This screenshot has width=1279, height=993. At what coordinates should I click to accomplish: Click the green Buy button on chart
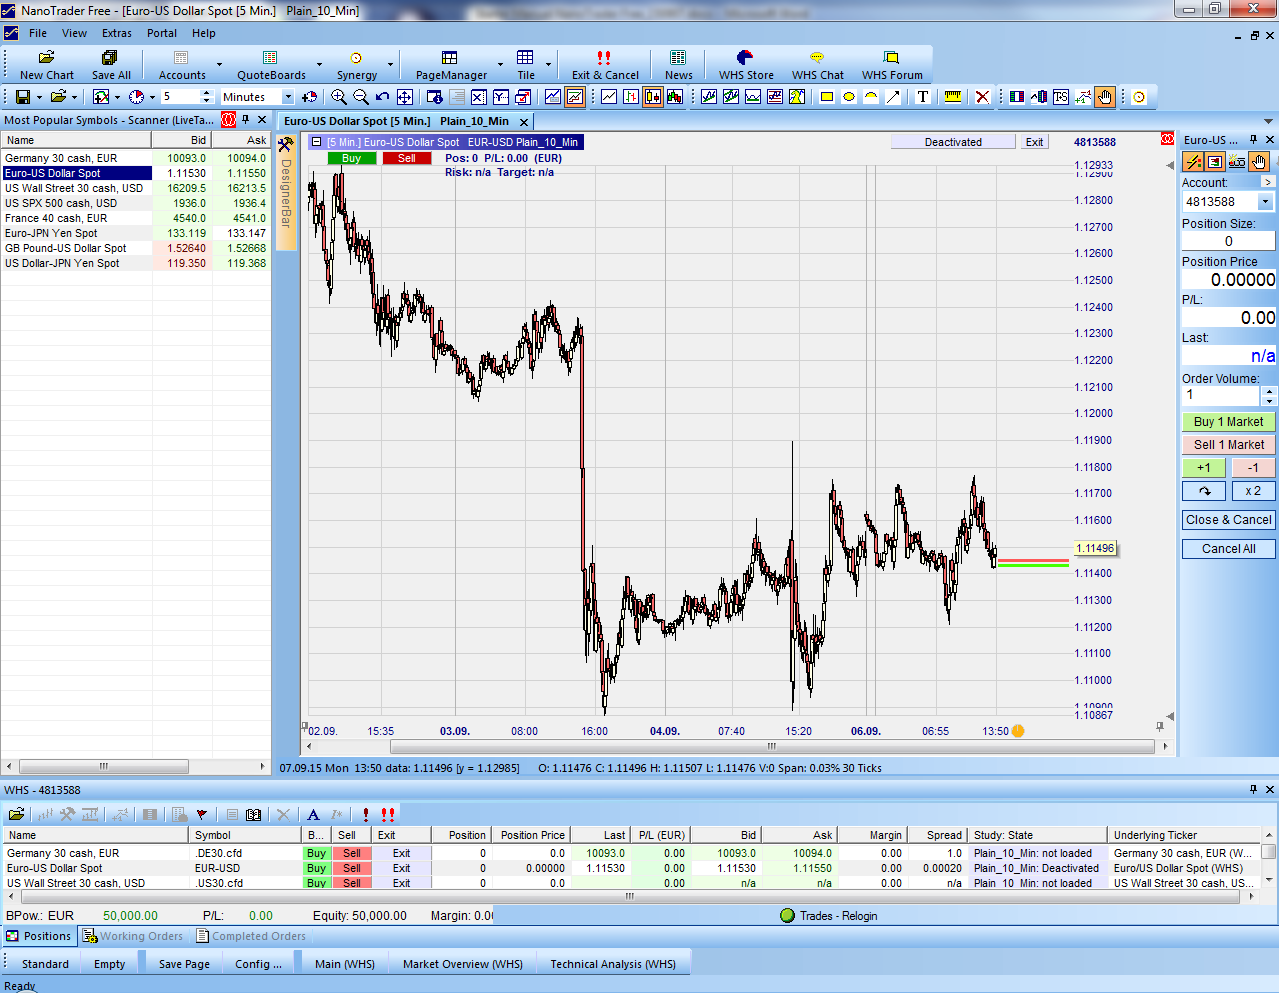click(x=352, y=158)
